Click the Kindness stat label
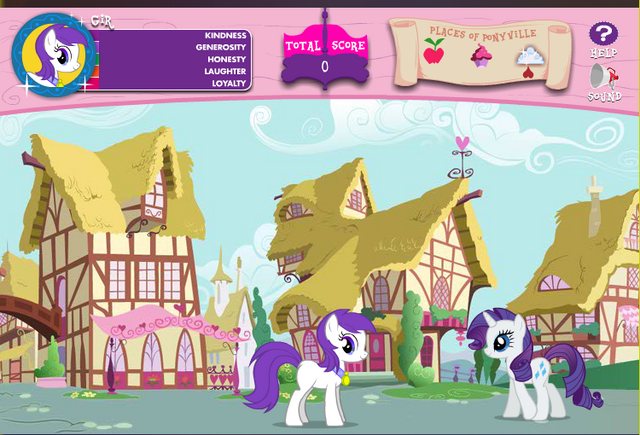Viewport: 640px width, 435px height. pyautogui.click(x=225, y=36)
